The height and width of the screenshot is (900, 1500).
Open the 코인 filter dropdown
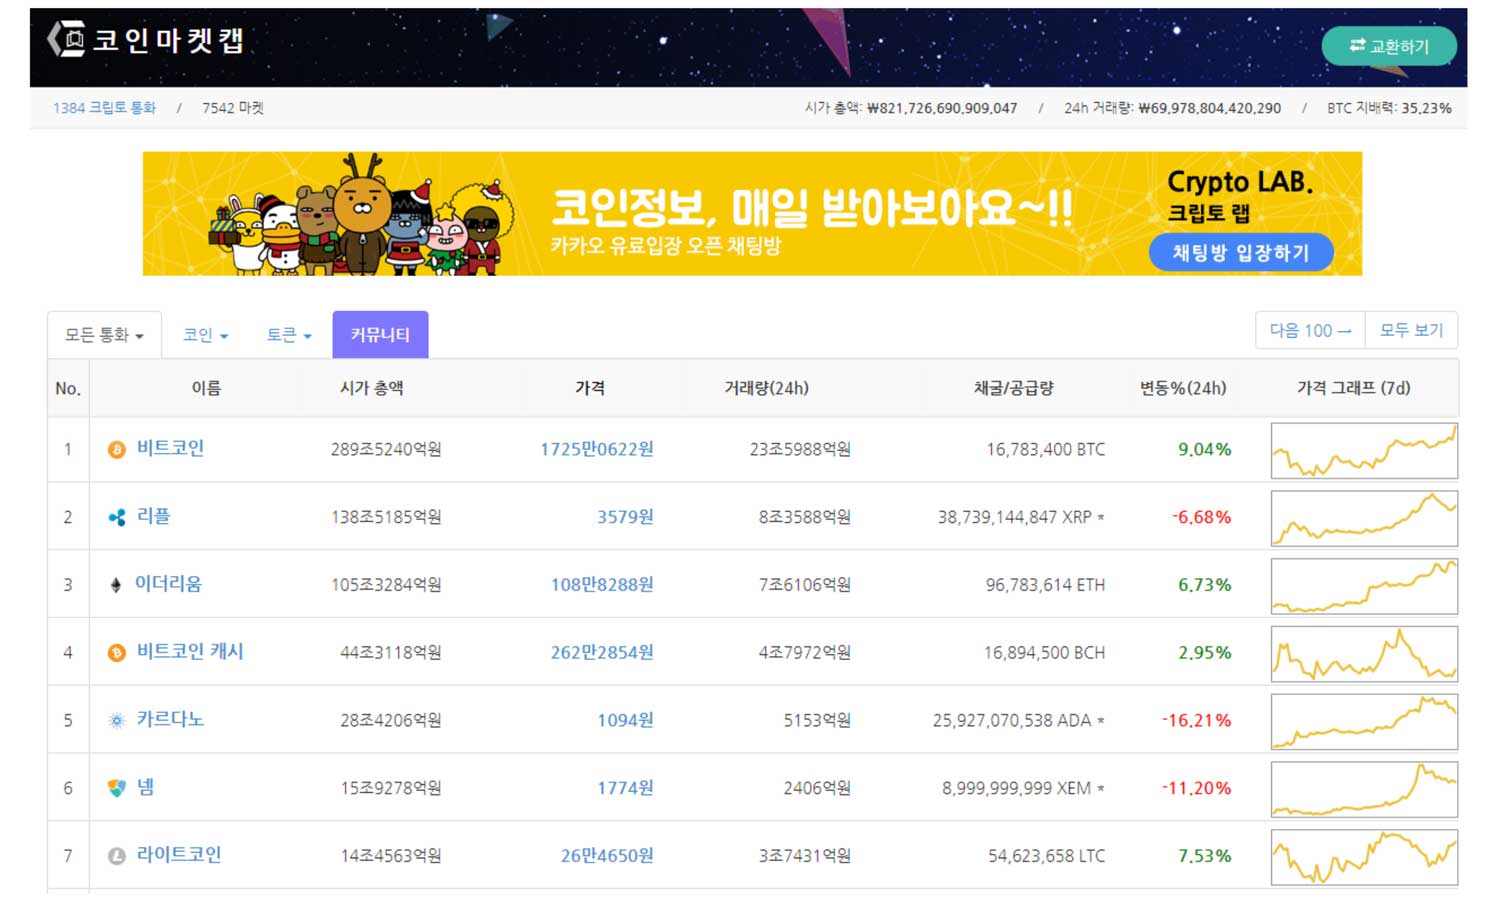(x=203, y=334)
